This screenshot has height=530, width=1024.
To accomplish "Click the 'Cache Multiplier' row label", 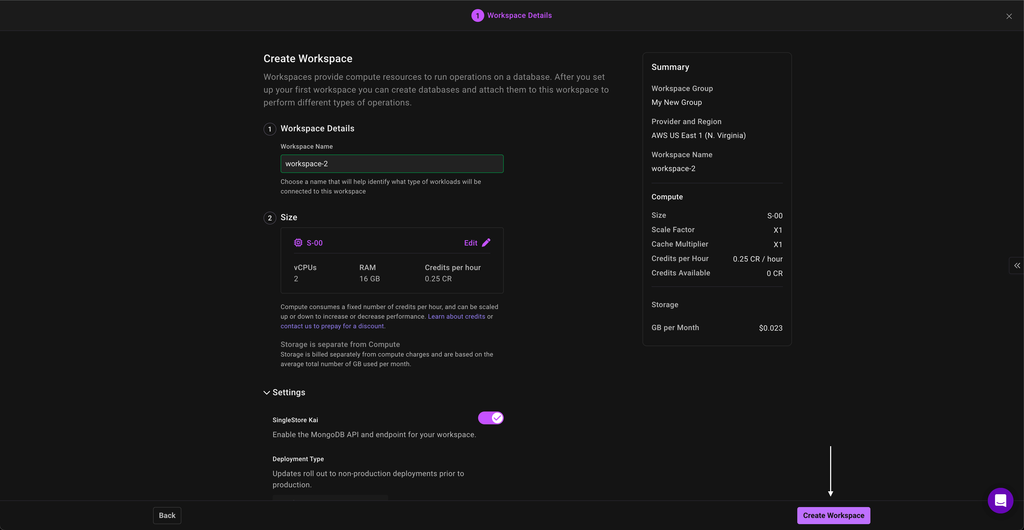I will pos(679,244).
